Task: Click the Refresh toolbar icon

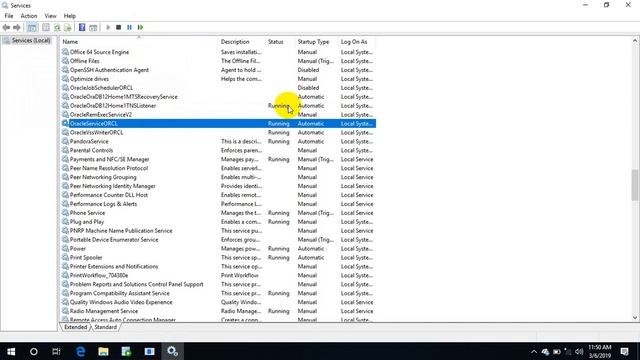Action: [x=57, y=27]
